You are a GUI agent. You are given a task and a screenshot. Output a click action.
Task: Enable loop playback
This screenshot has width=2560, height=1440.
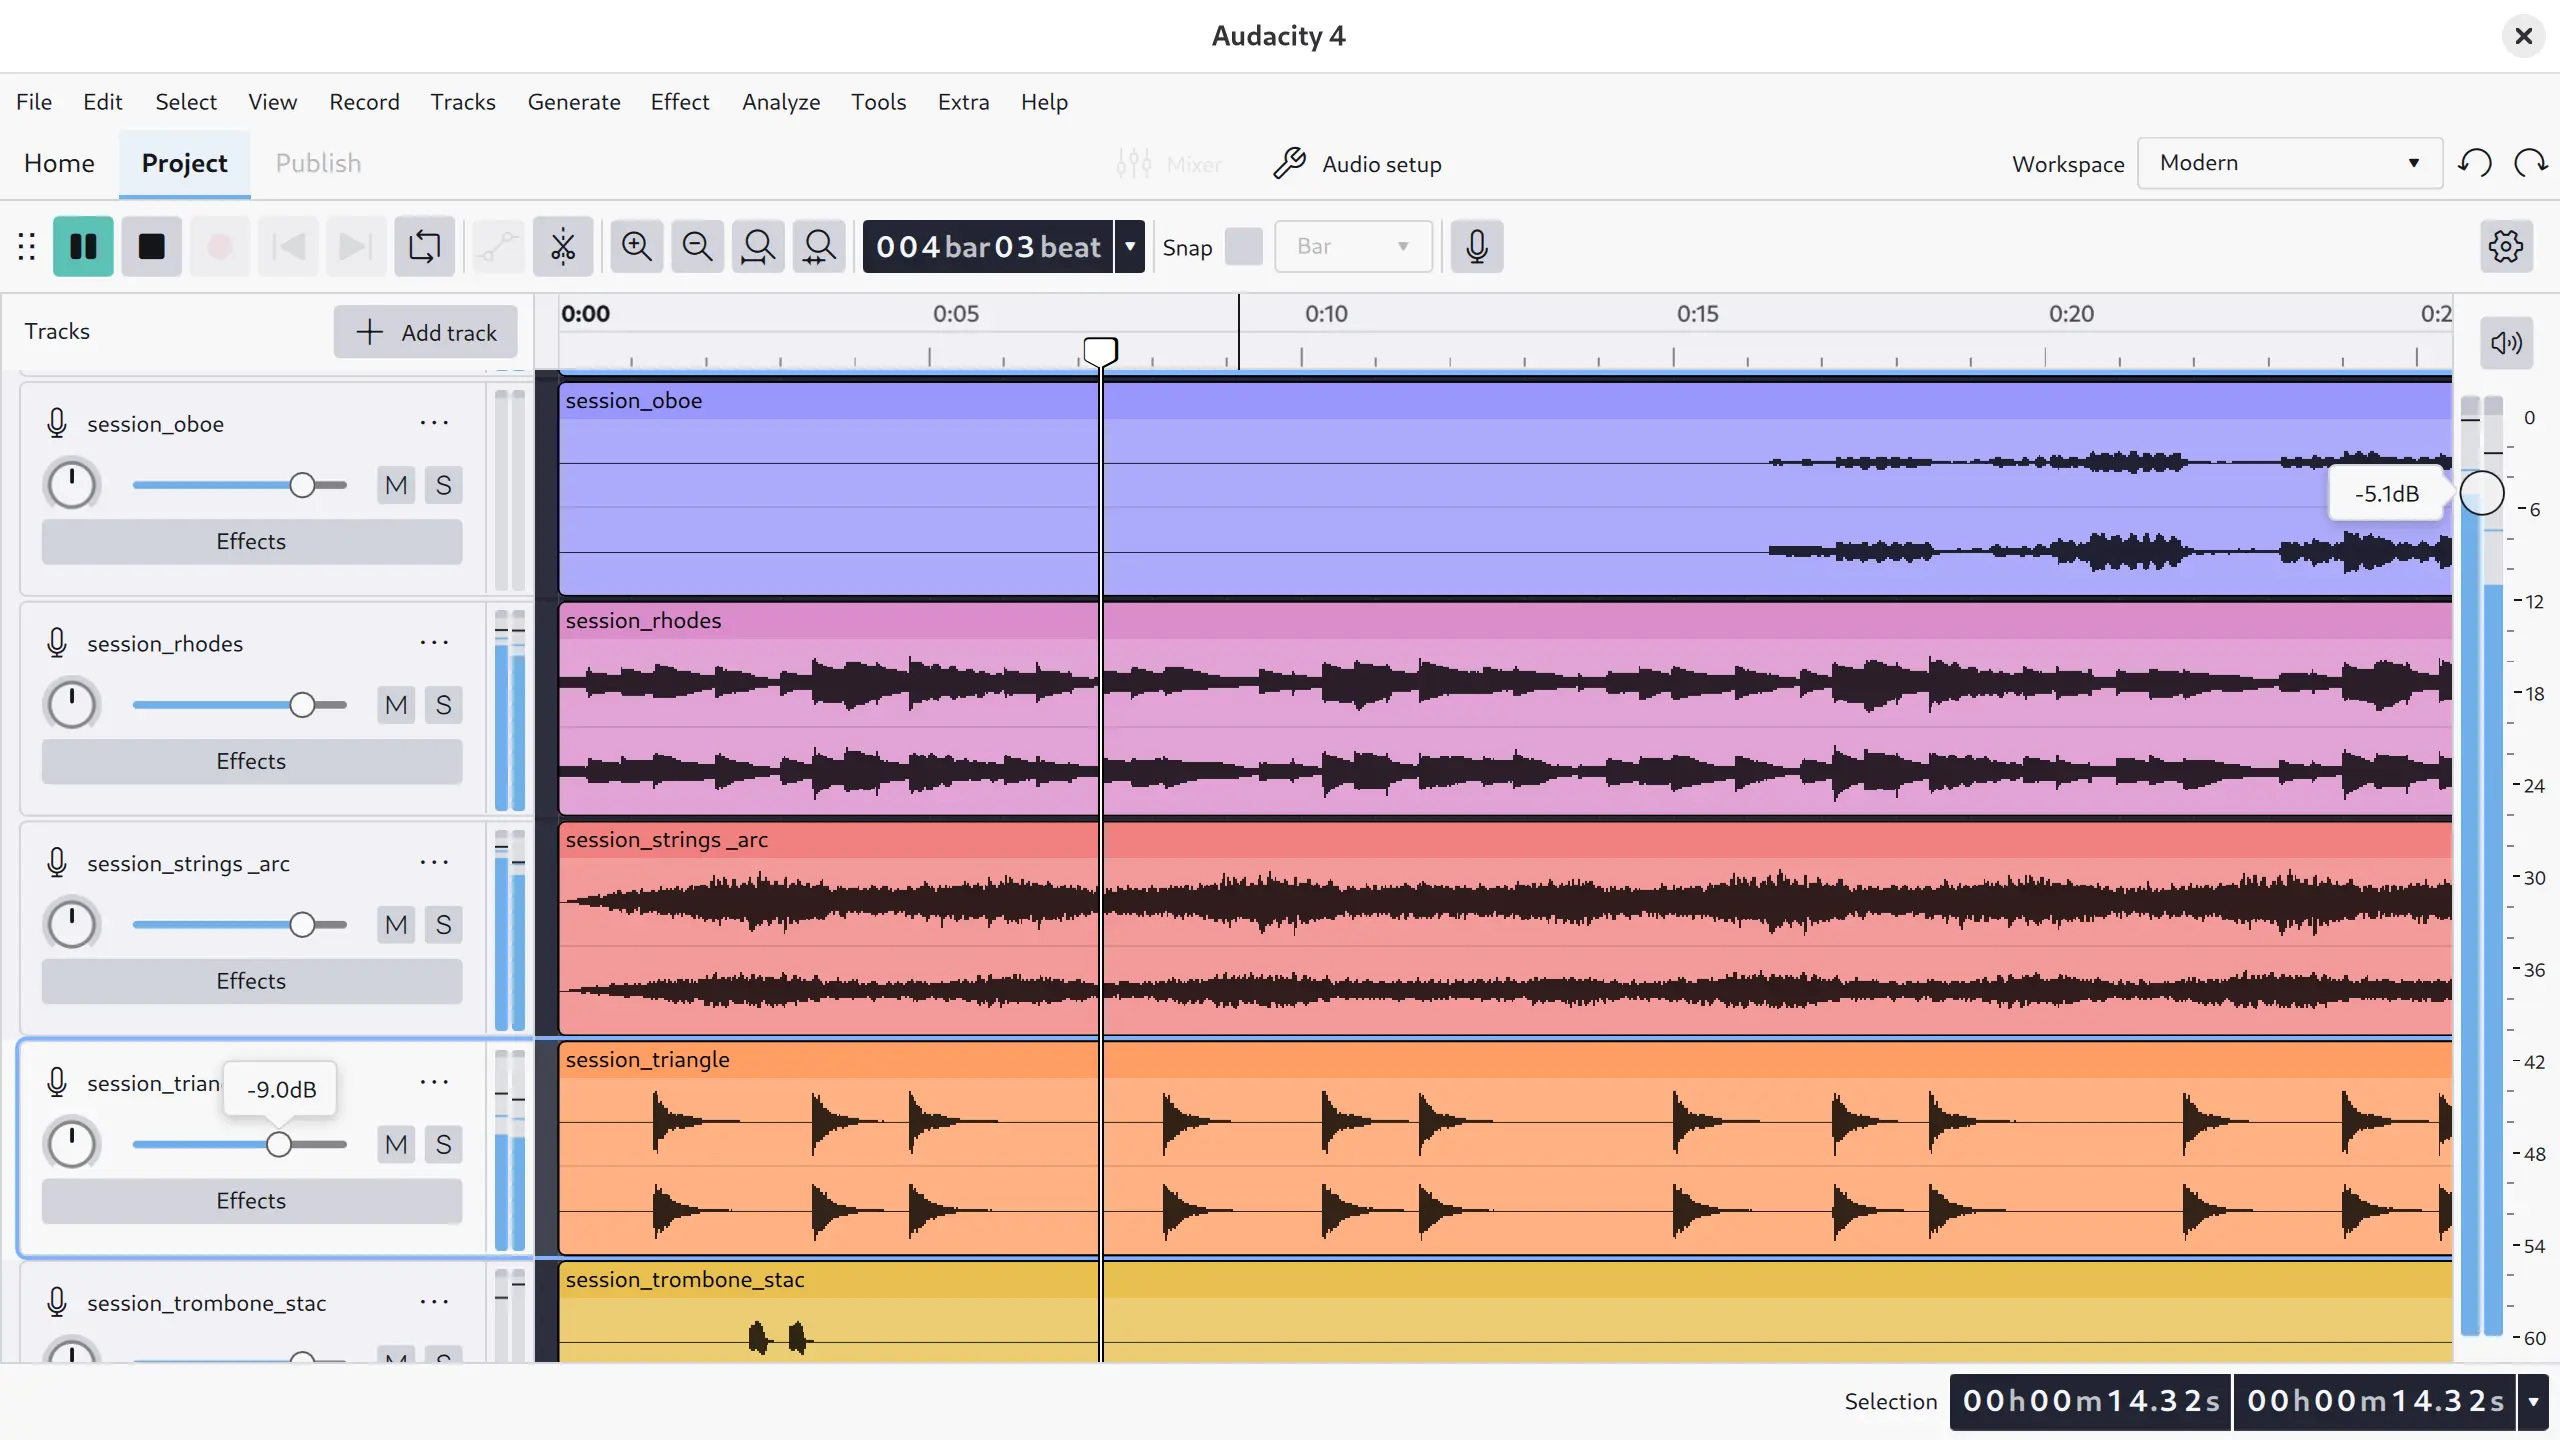tap(423, 246)
